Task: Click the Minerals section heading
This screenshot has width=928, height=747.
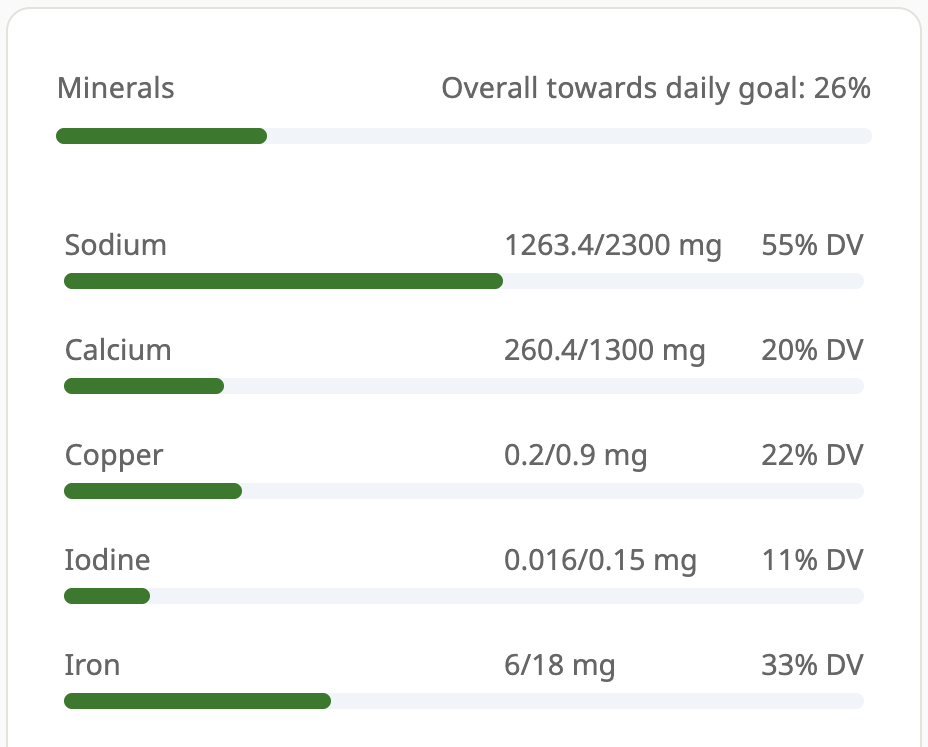Action: coord(115,88)
